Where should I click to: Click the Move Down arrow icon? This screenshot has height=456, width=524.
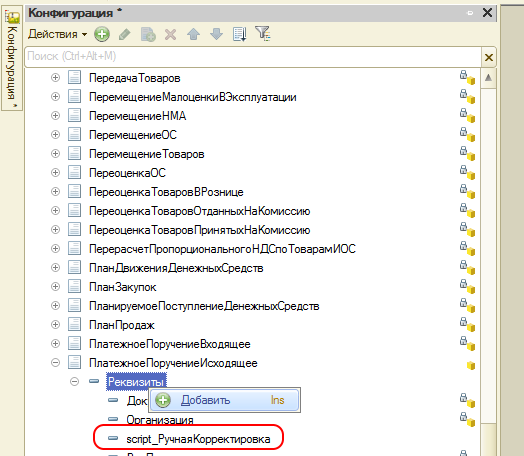217,34
